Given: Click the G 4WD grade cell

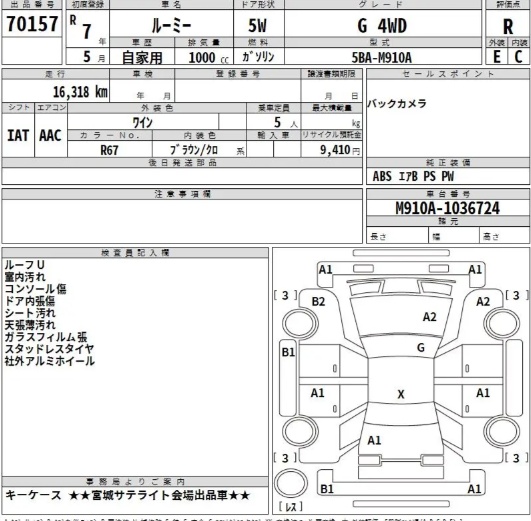Looking at the screenshot, I should 383,25.
